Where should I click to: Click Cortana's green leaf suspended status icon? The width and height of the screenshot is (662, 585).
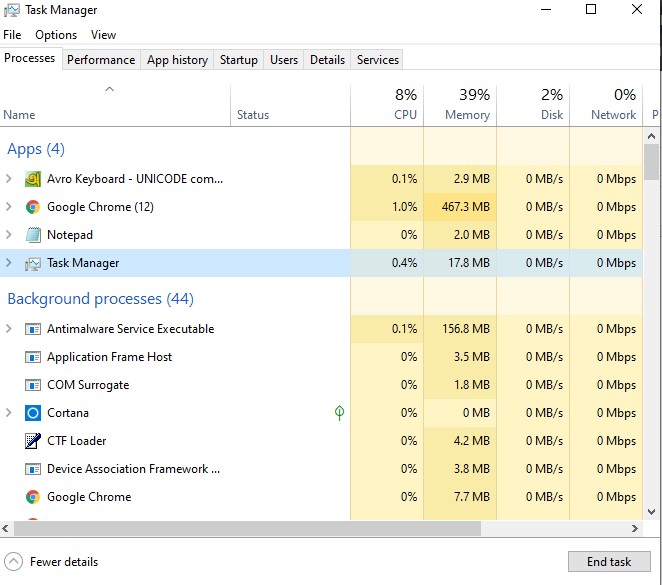339,413
